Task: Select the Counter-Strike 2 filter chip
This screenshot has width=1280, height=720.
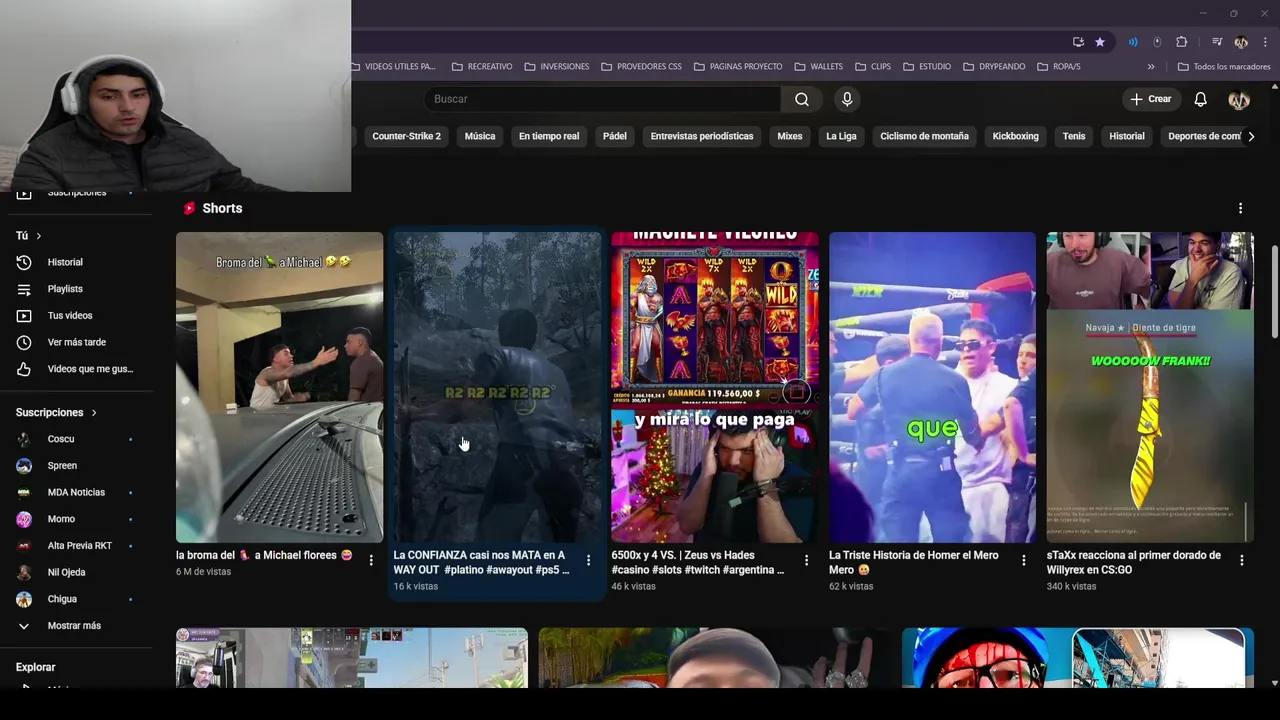Action: (x=406, y=136)
